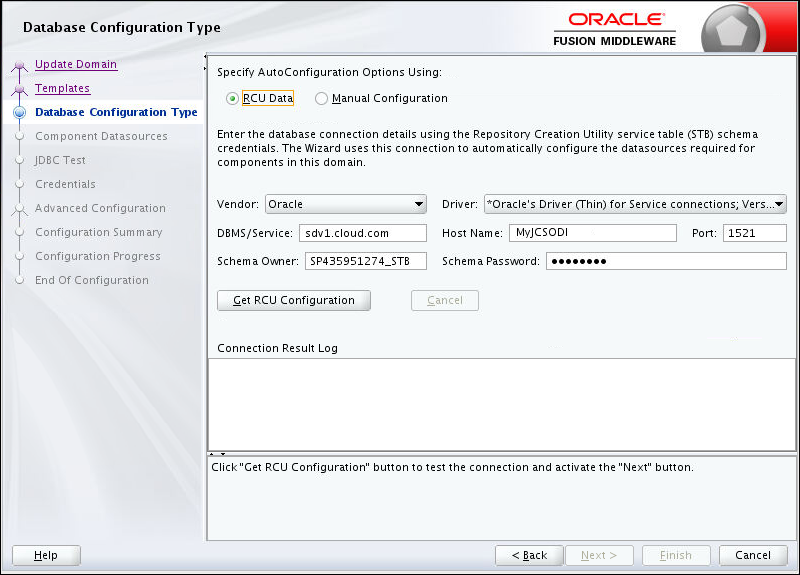Viewport: 800px width, 575px height.
Task: Click inside the Connection Result Log area
Action: [x=502, y=404]
